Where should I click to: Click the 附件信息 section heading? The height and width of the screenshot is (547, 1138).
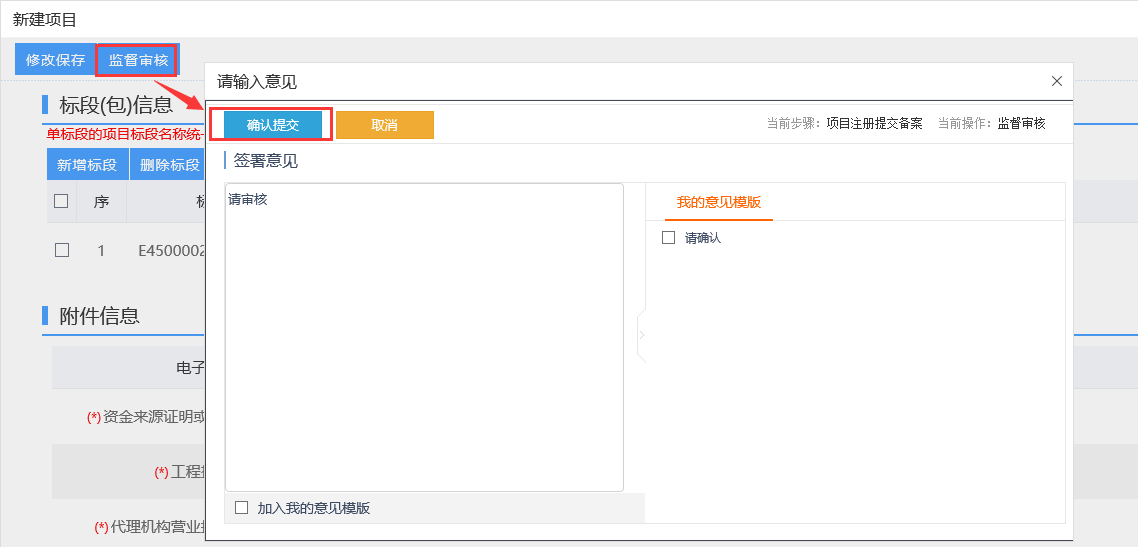[99, 316]
